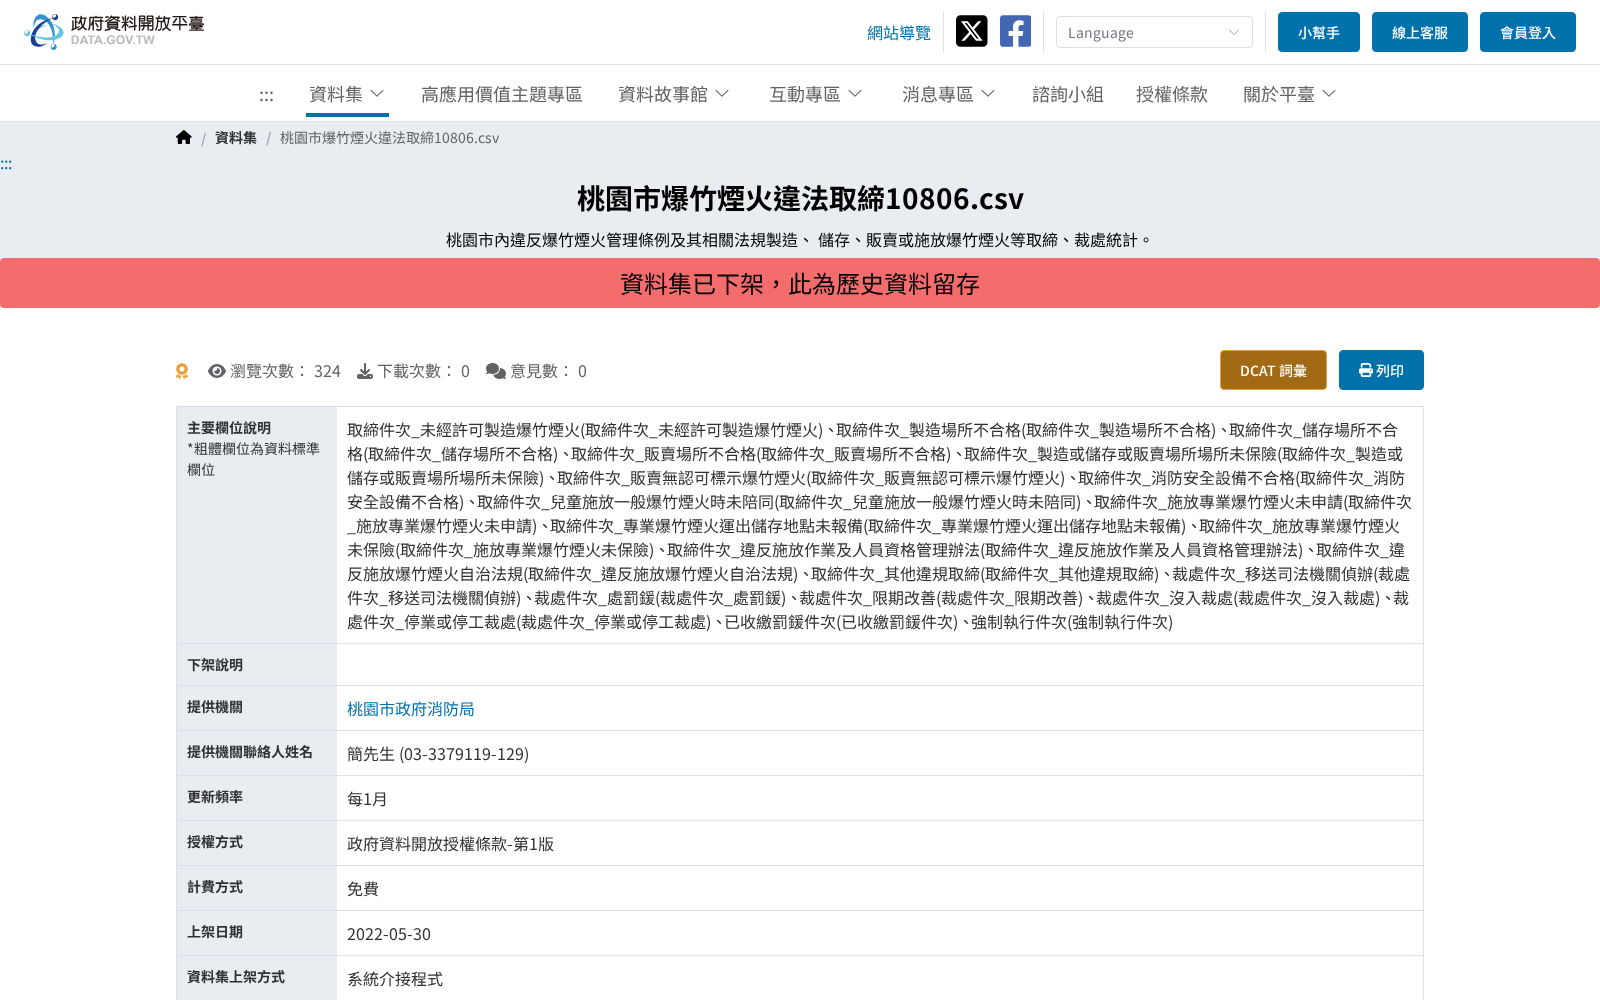Click the gold award badge icon
Screen dimensions: 1600x1000
pos(182,371)
